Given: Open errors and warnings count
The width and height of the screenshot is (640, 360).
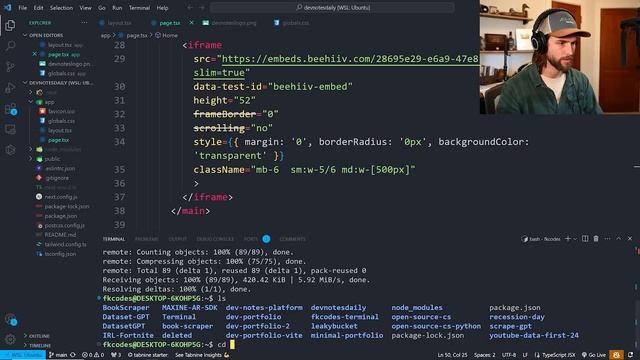Looking at the screenshot, I should click(x=93, y=355).
